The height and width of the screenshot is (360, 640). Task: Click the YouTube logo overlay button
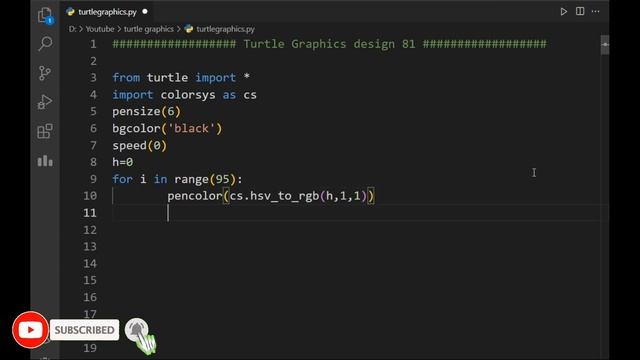point(30,330)
